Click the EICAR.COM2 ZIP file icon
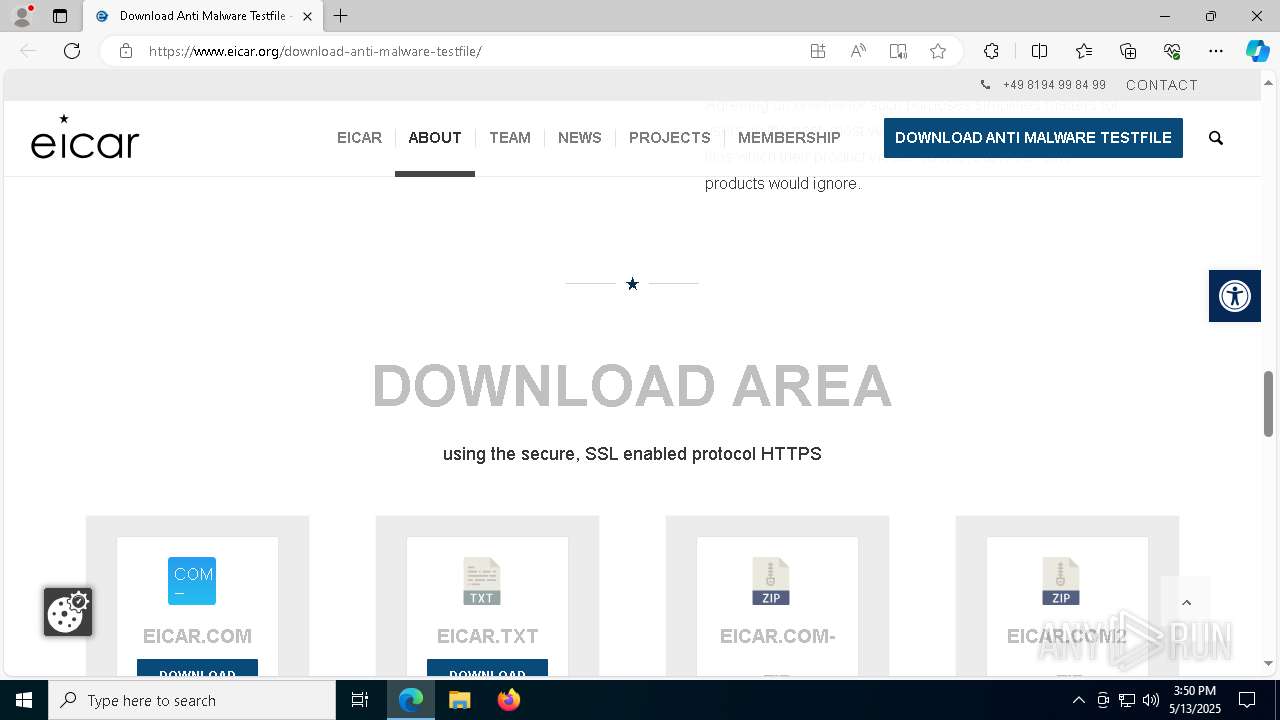The height and width of the screenshot is (720, 1280). 1061,581
